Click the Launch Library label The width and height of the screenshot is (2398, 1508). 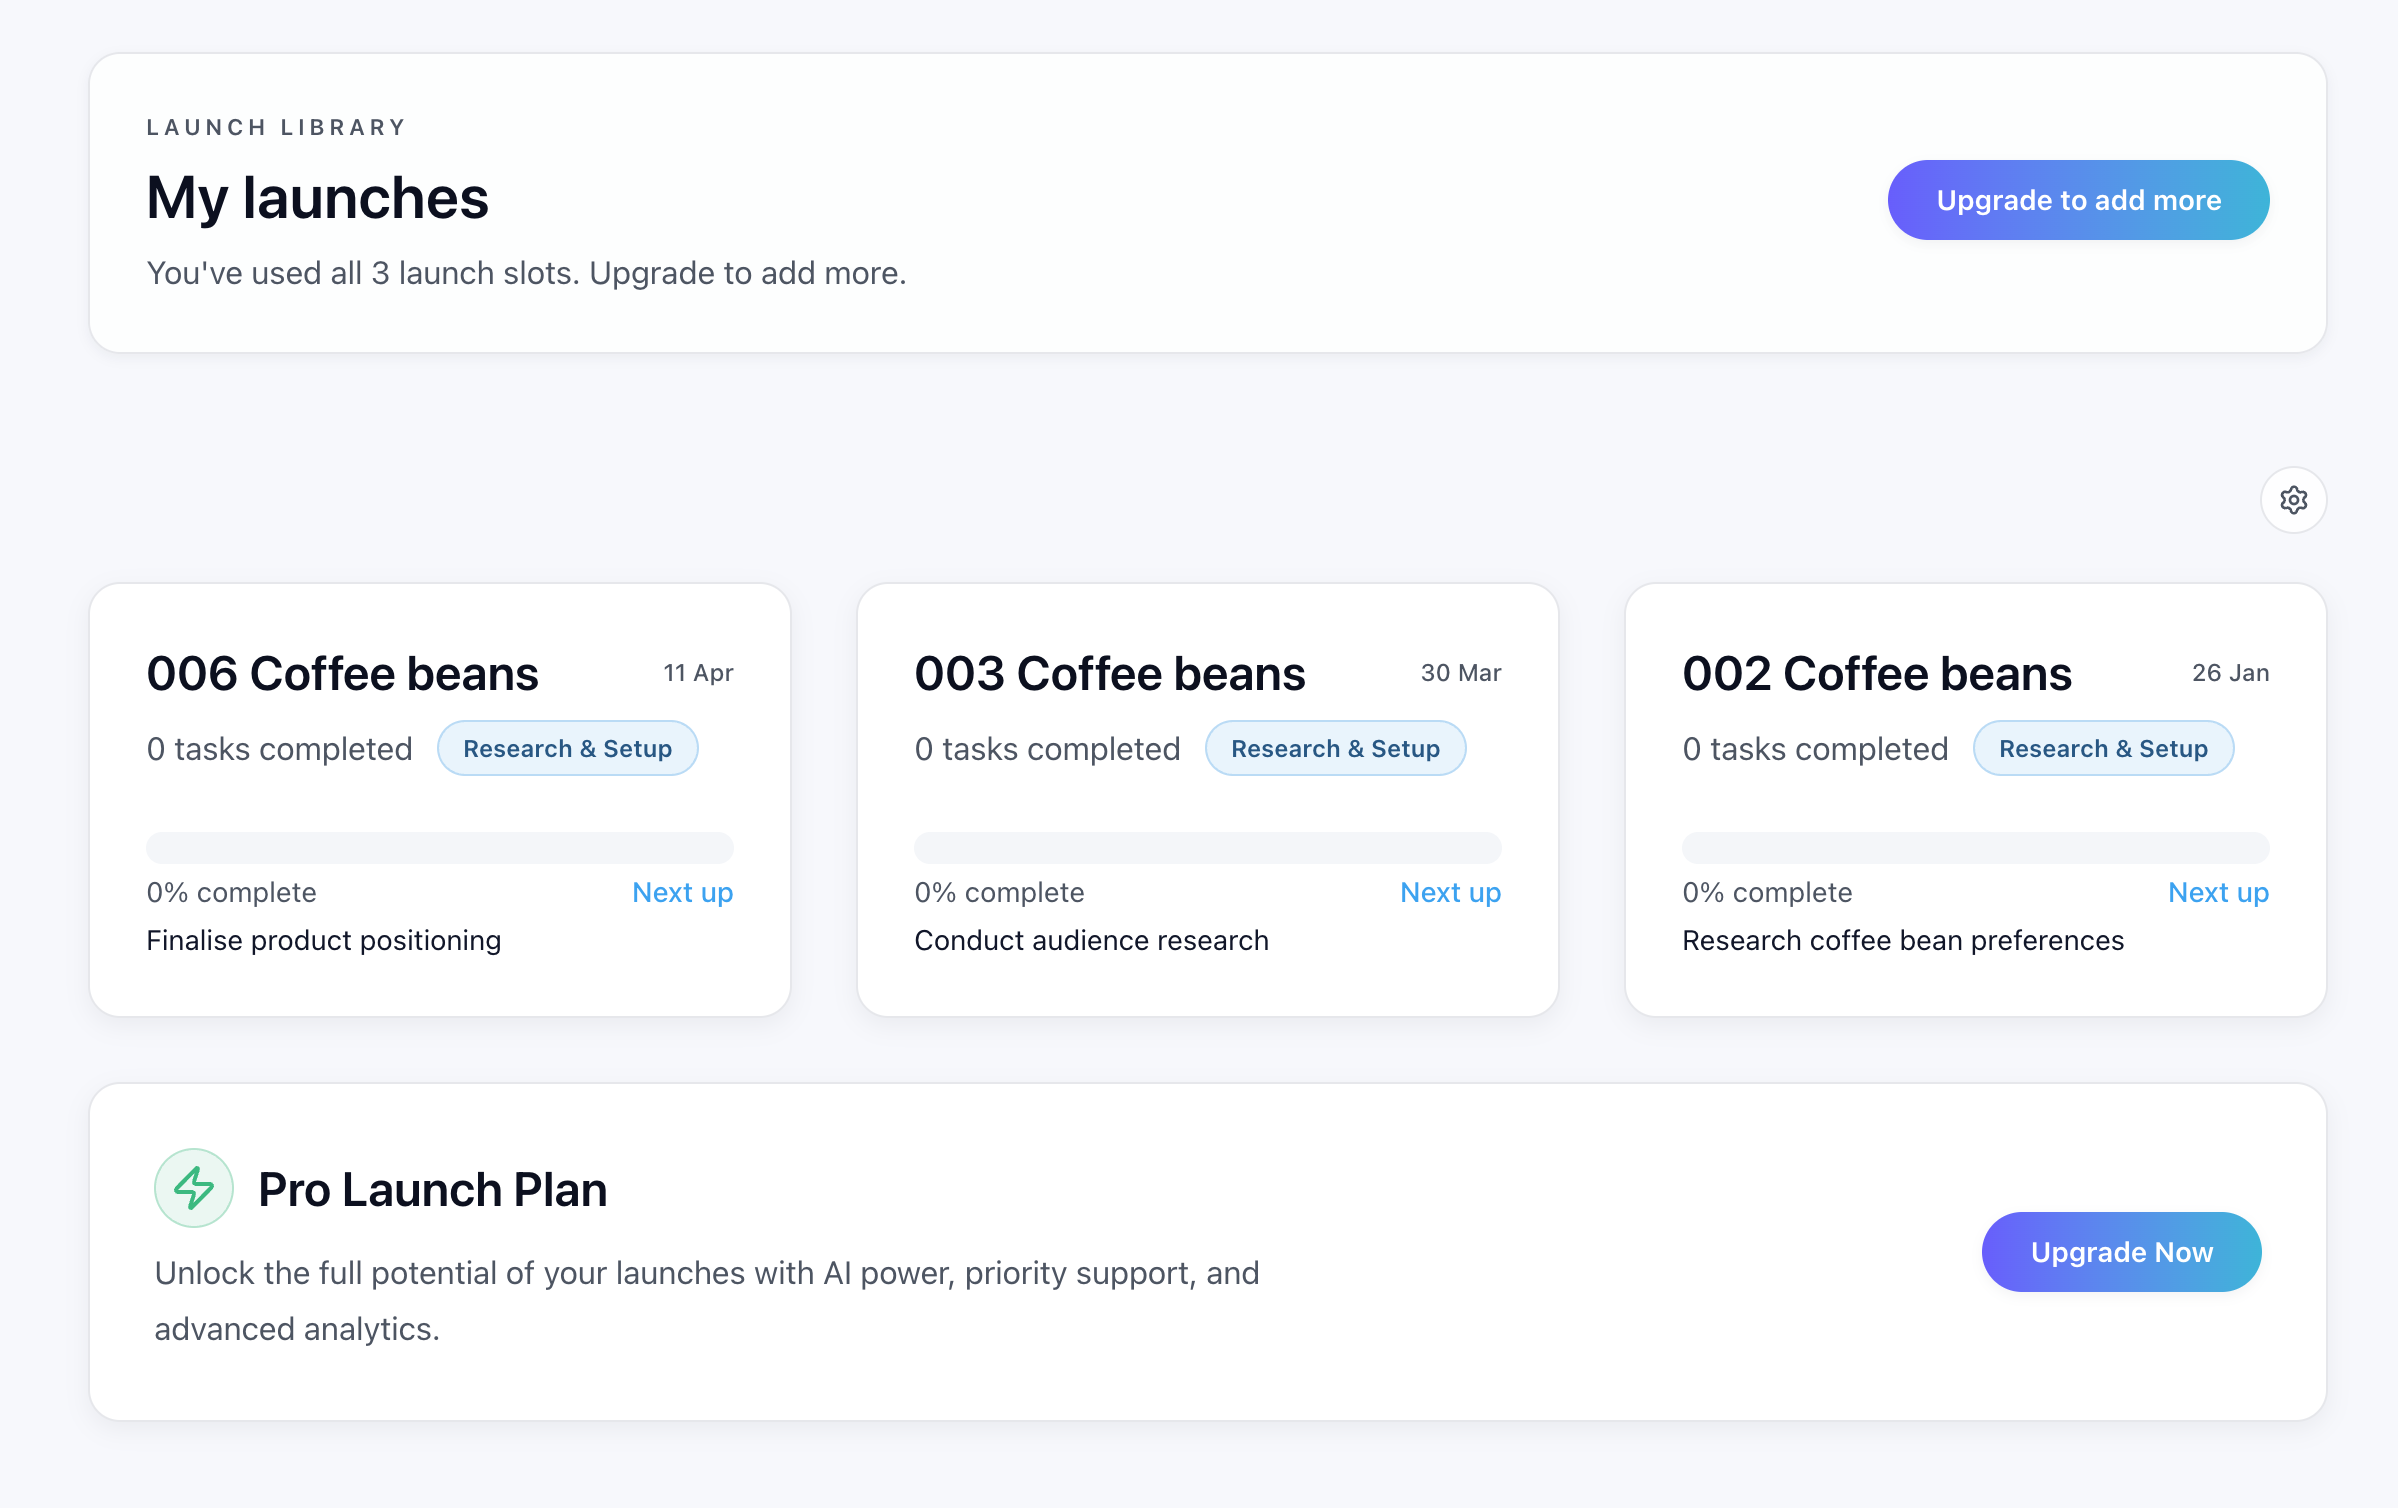point(276,126)
